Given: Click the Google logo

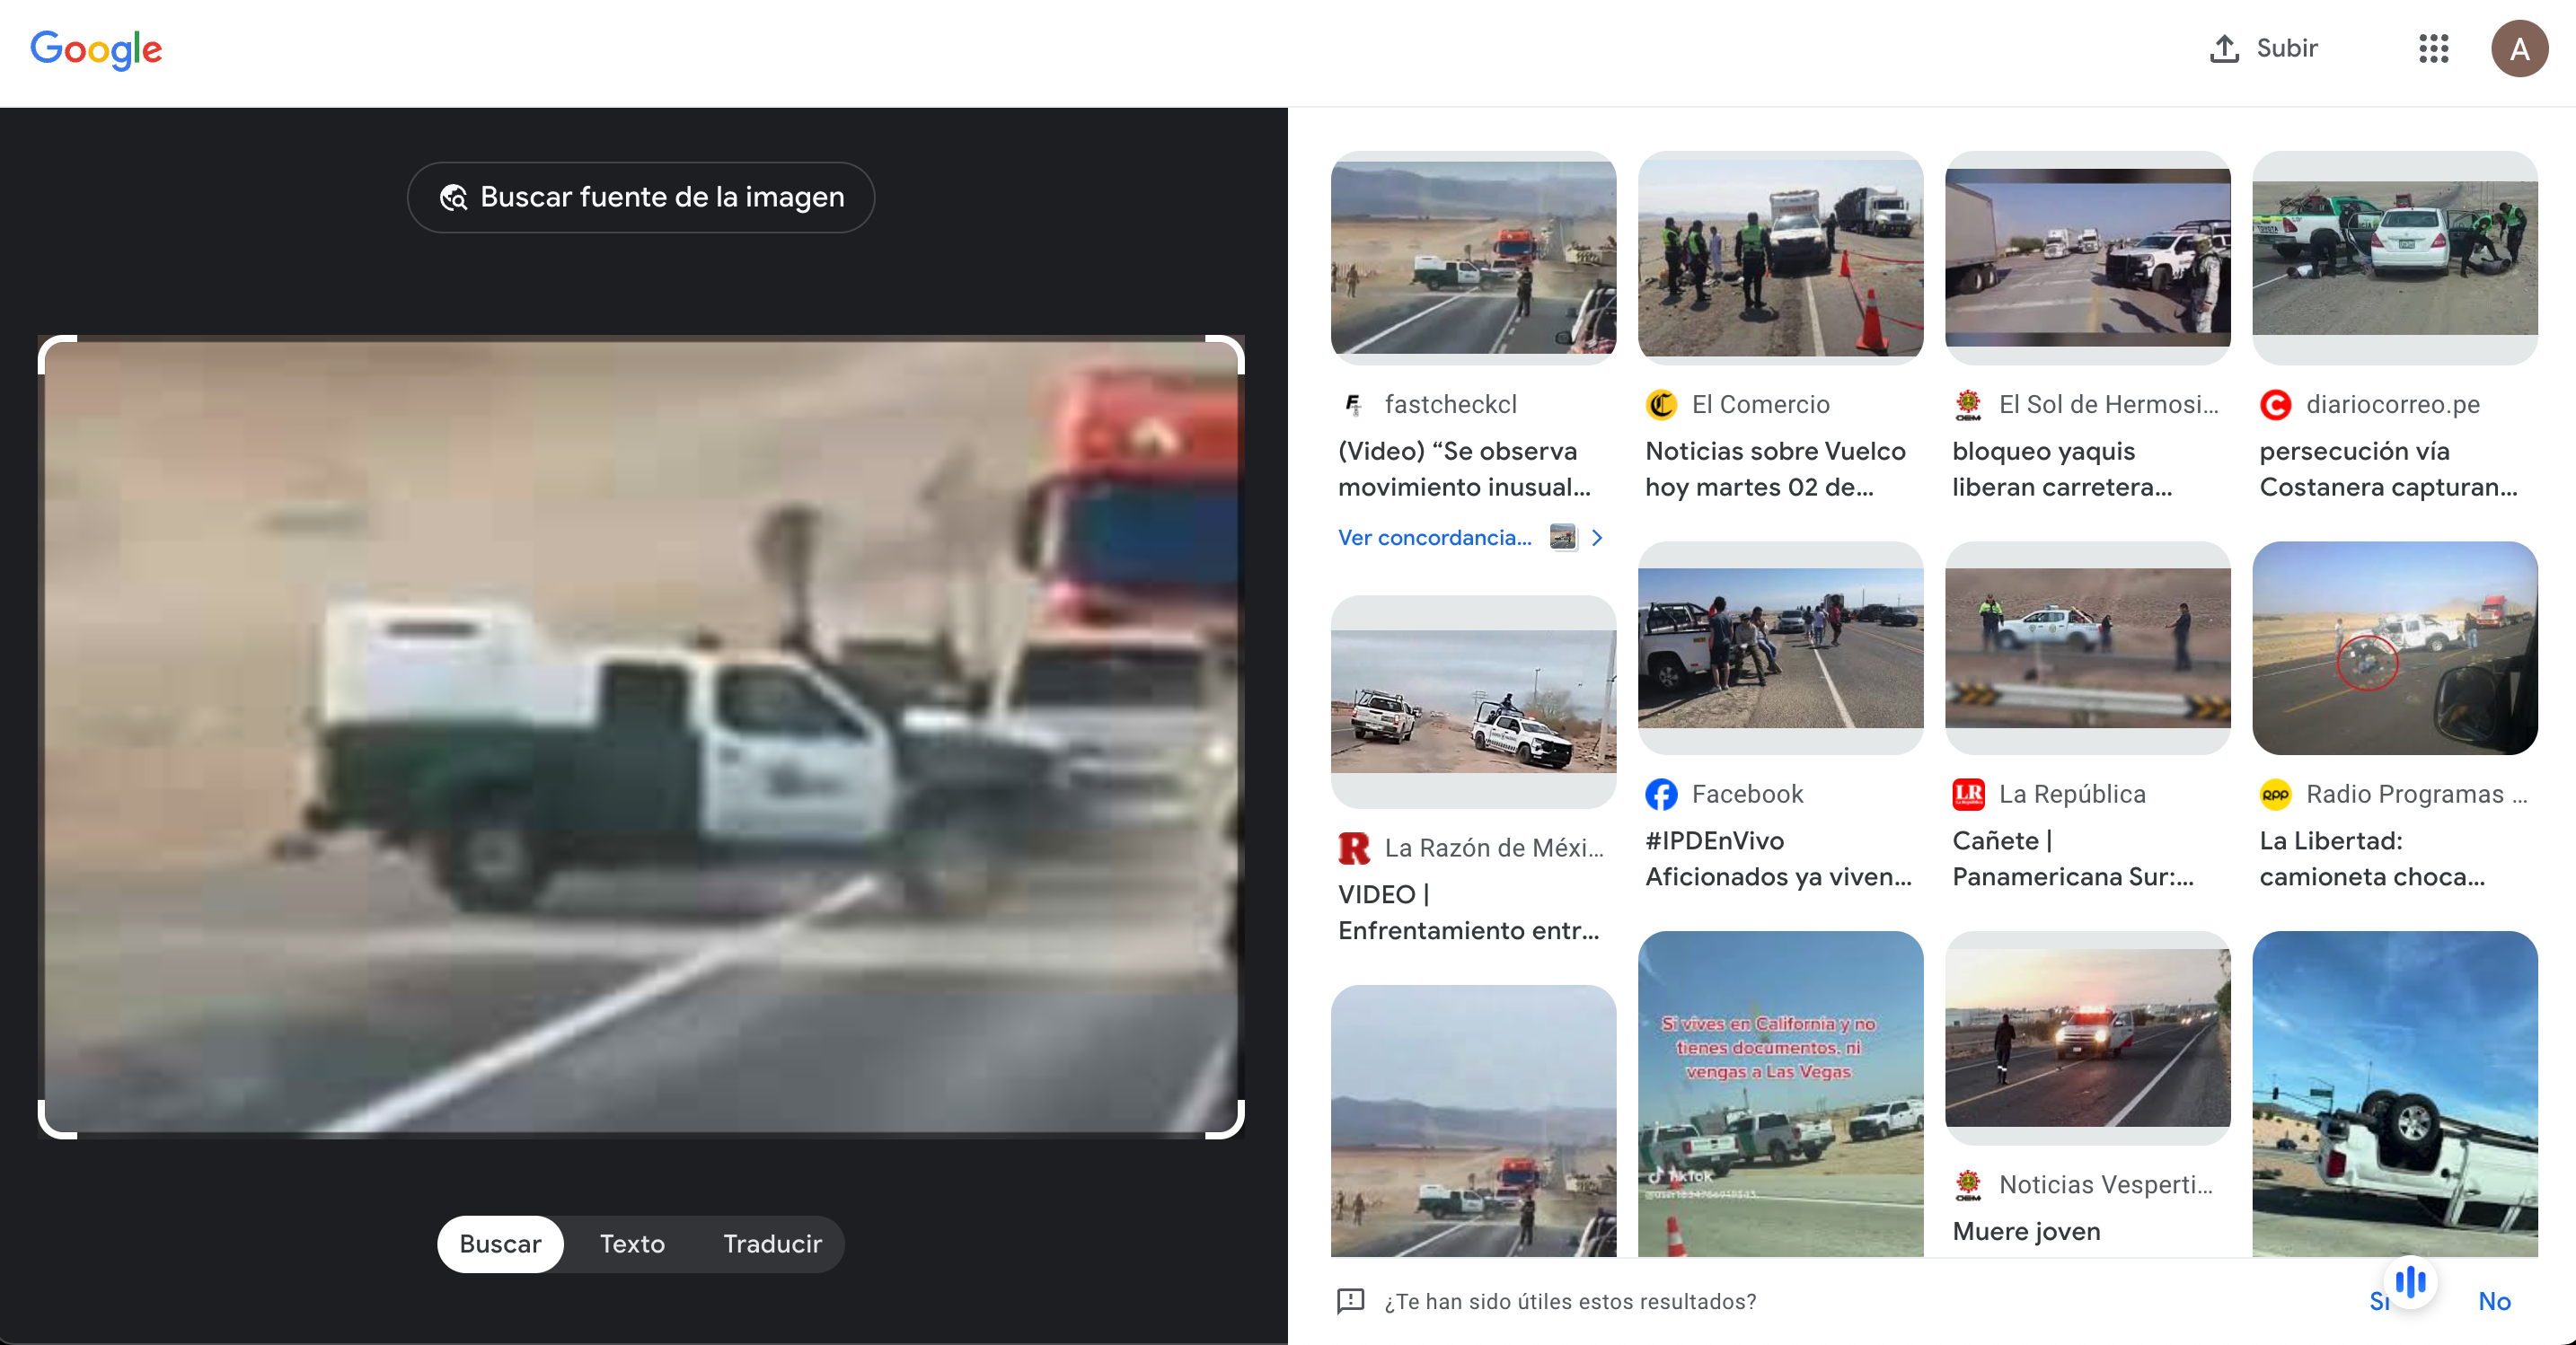Looking at the screenshot, I should click(x=96, y=48).
